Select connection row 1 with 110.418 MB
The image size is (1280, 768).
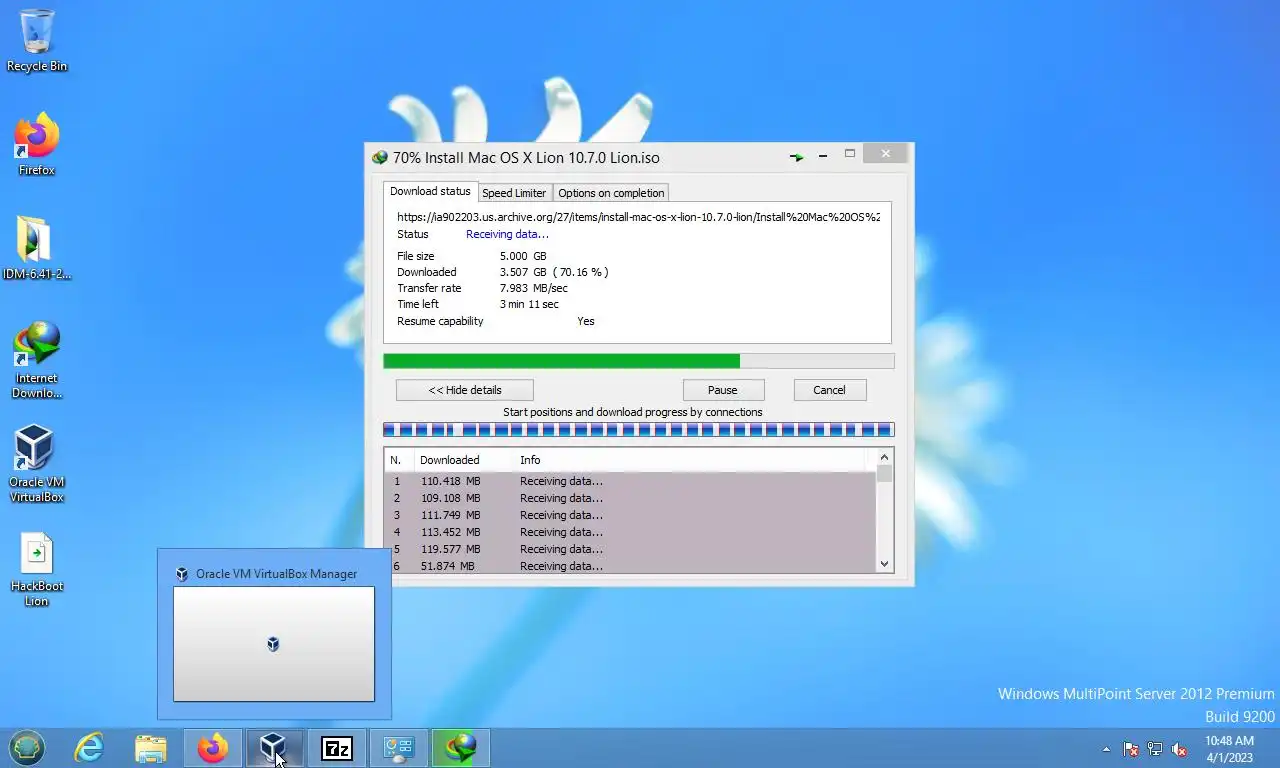click(x=630, y=481)
